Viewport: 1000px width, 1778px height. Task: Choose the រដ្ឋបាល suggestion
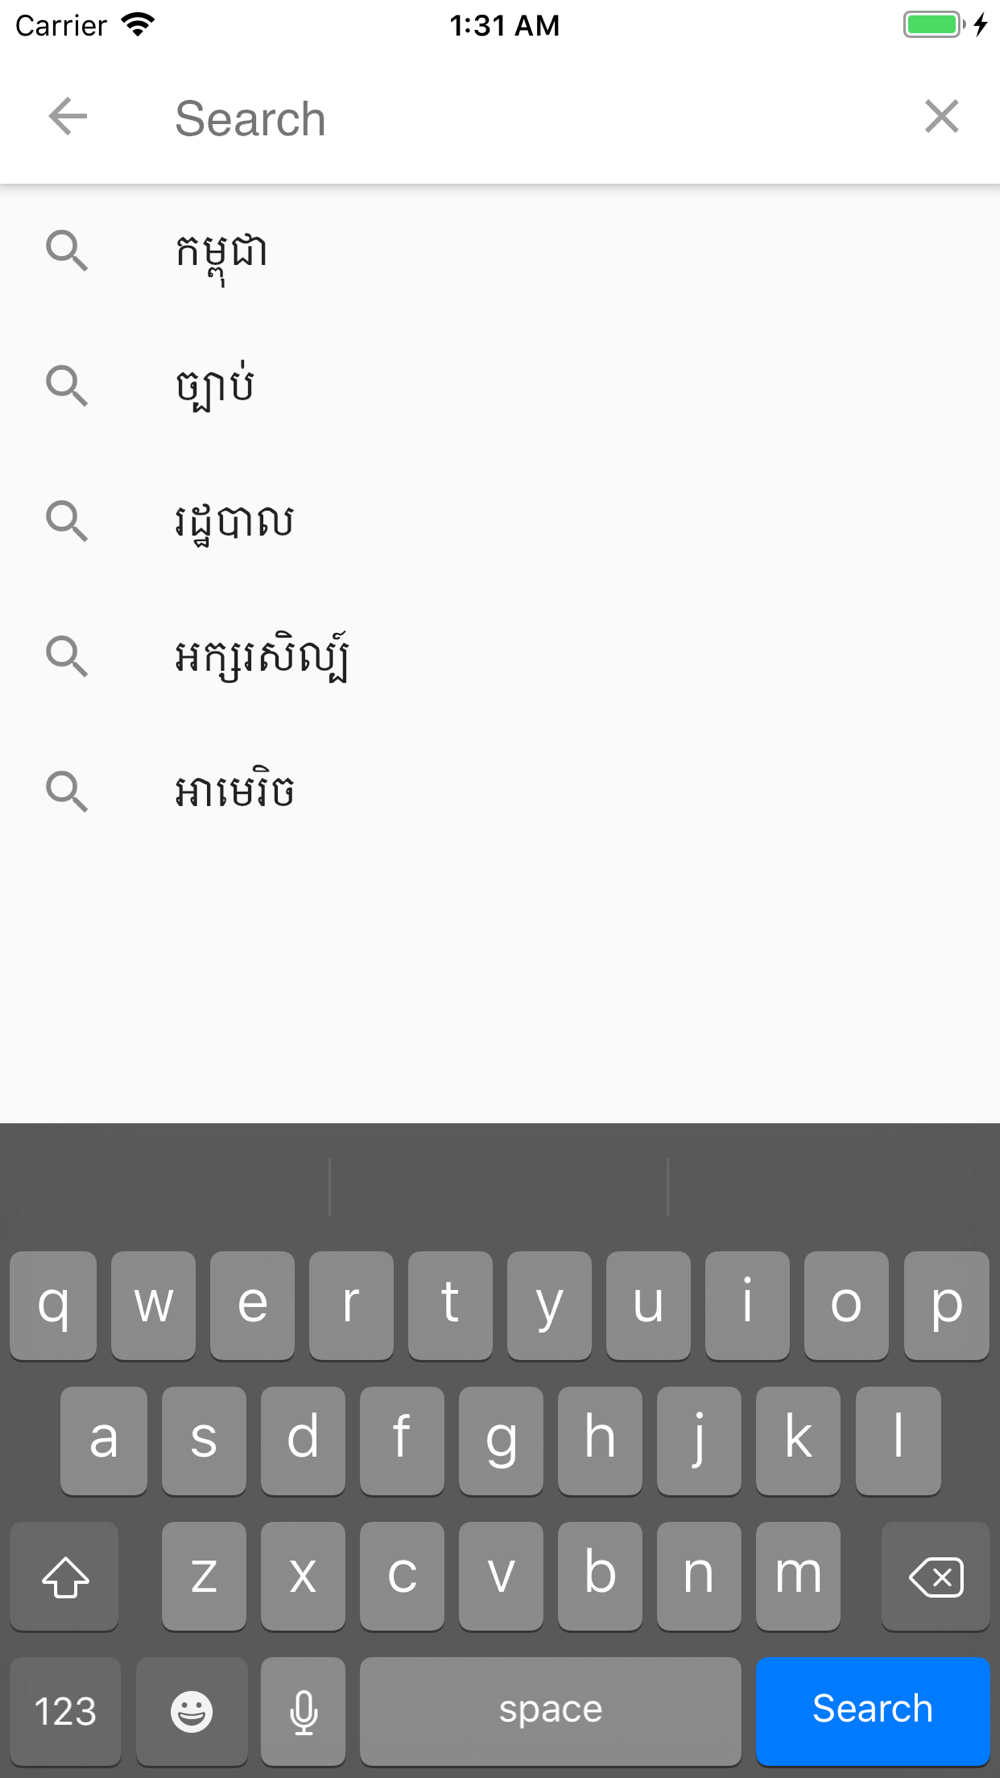[x=500, y=521]
